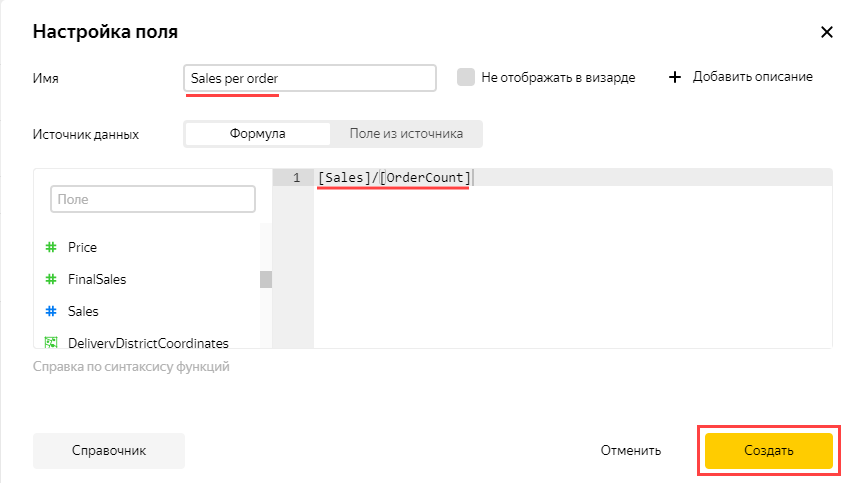Click the green number icon beside FinalSales
This screenshot has height=483, width=852.
point(51,279)
